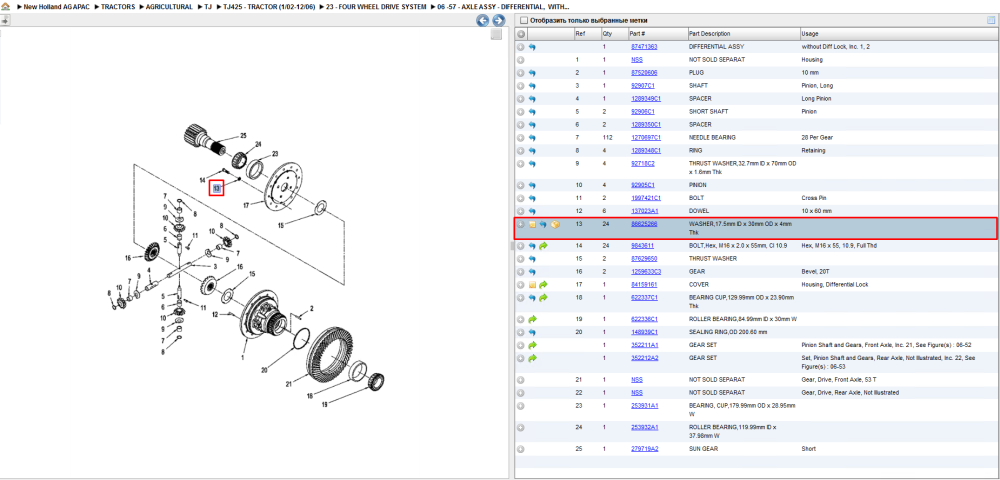This screenshot has height=480, width=1000.
Task: Select callout 25 on the diagram
Action: [242, 135]
